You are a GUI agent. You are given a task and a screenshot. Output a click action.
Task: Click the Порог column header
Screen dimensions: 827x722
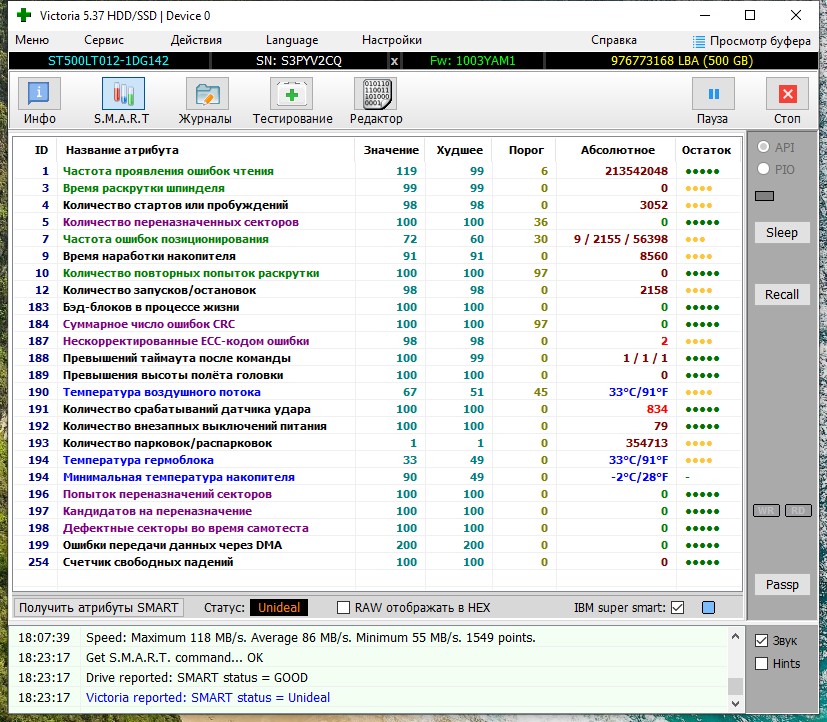526,150
